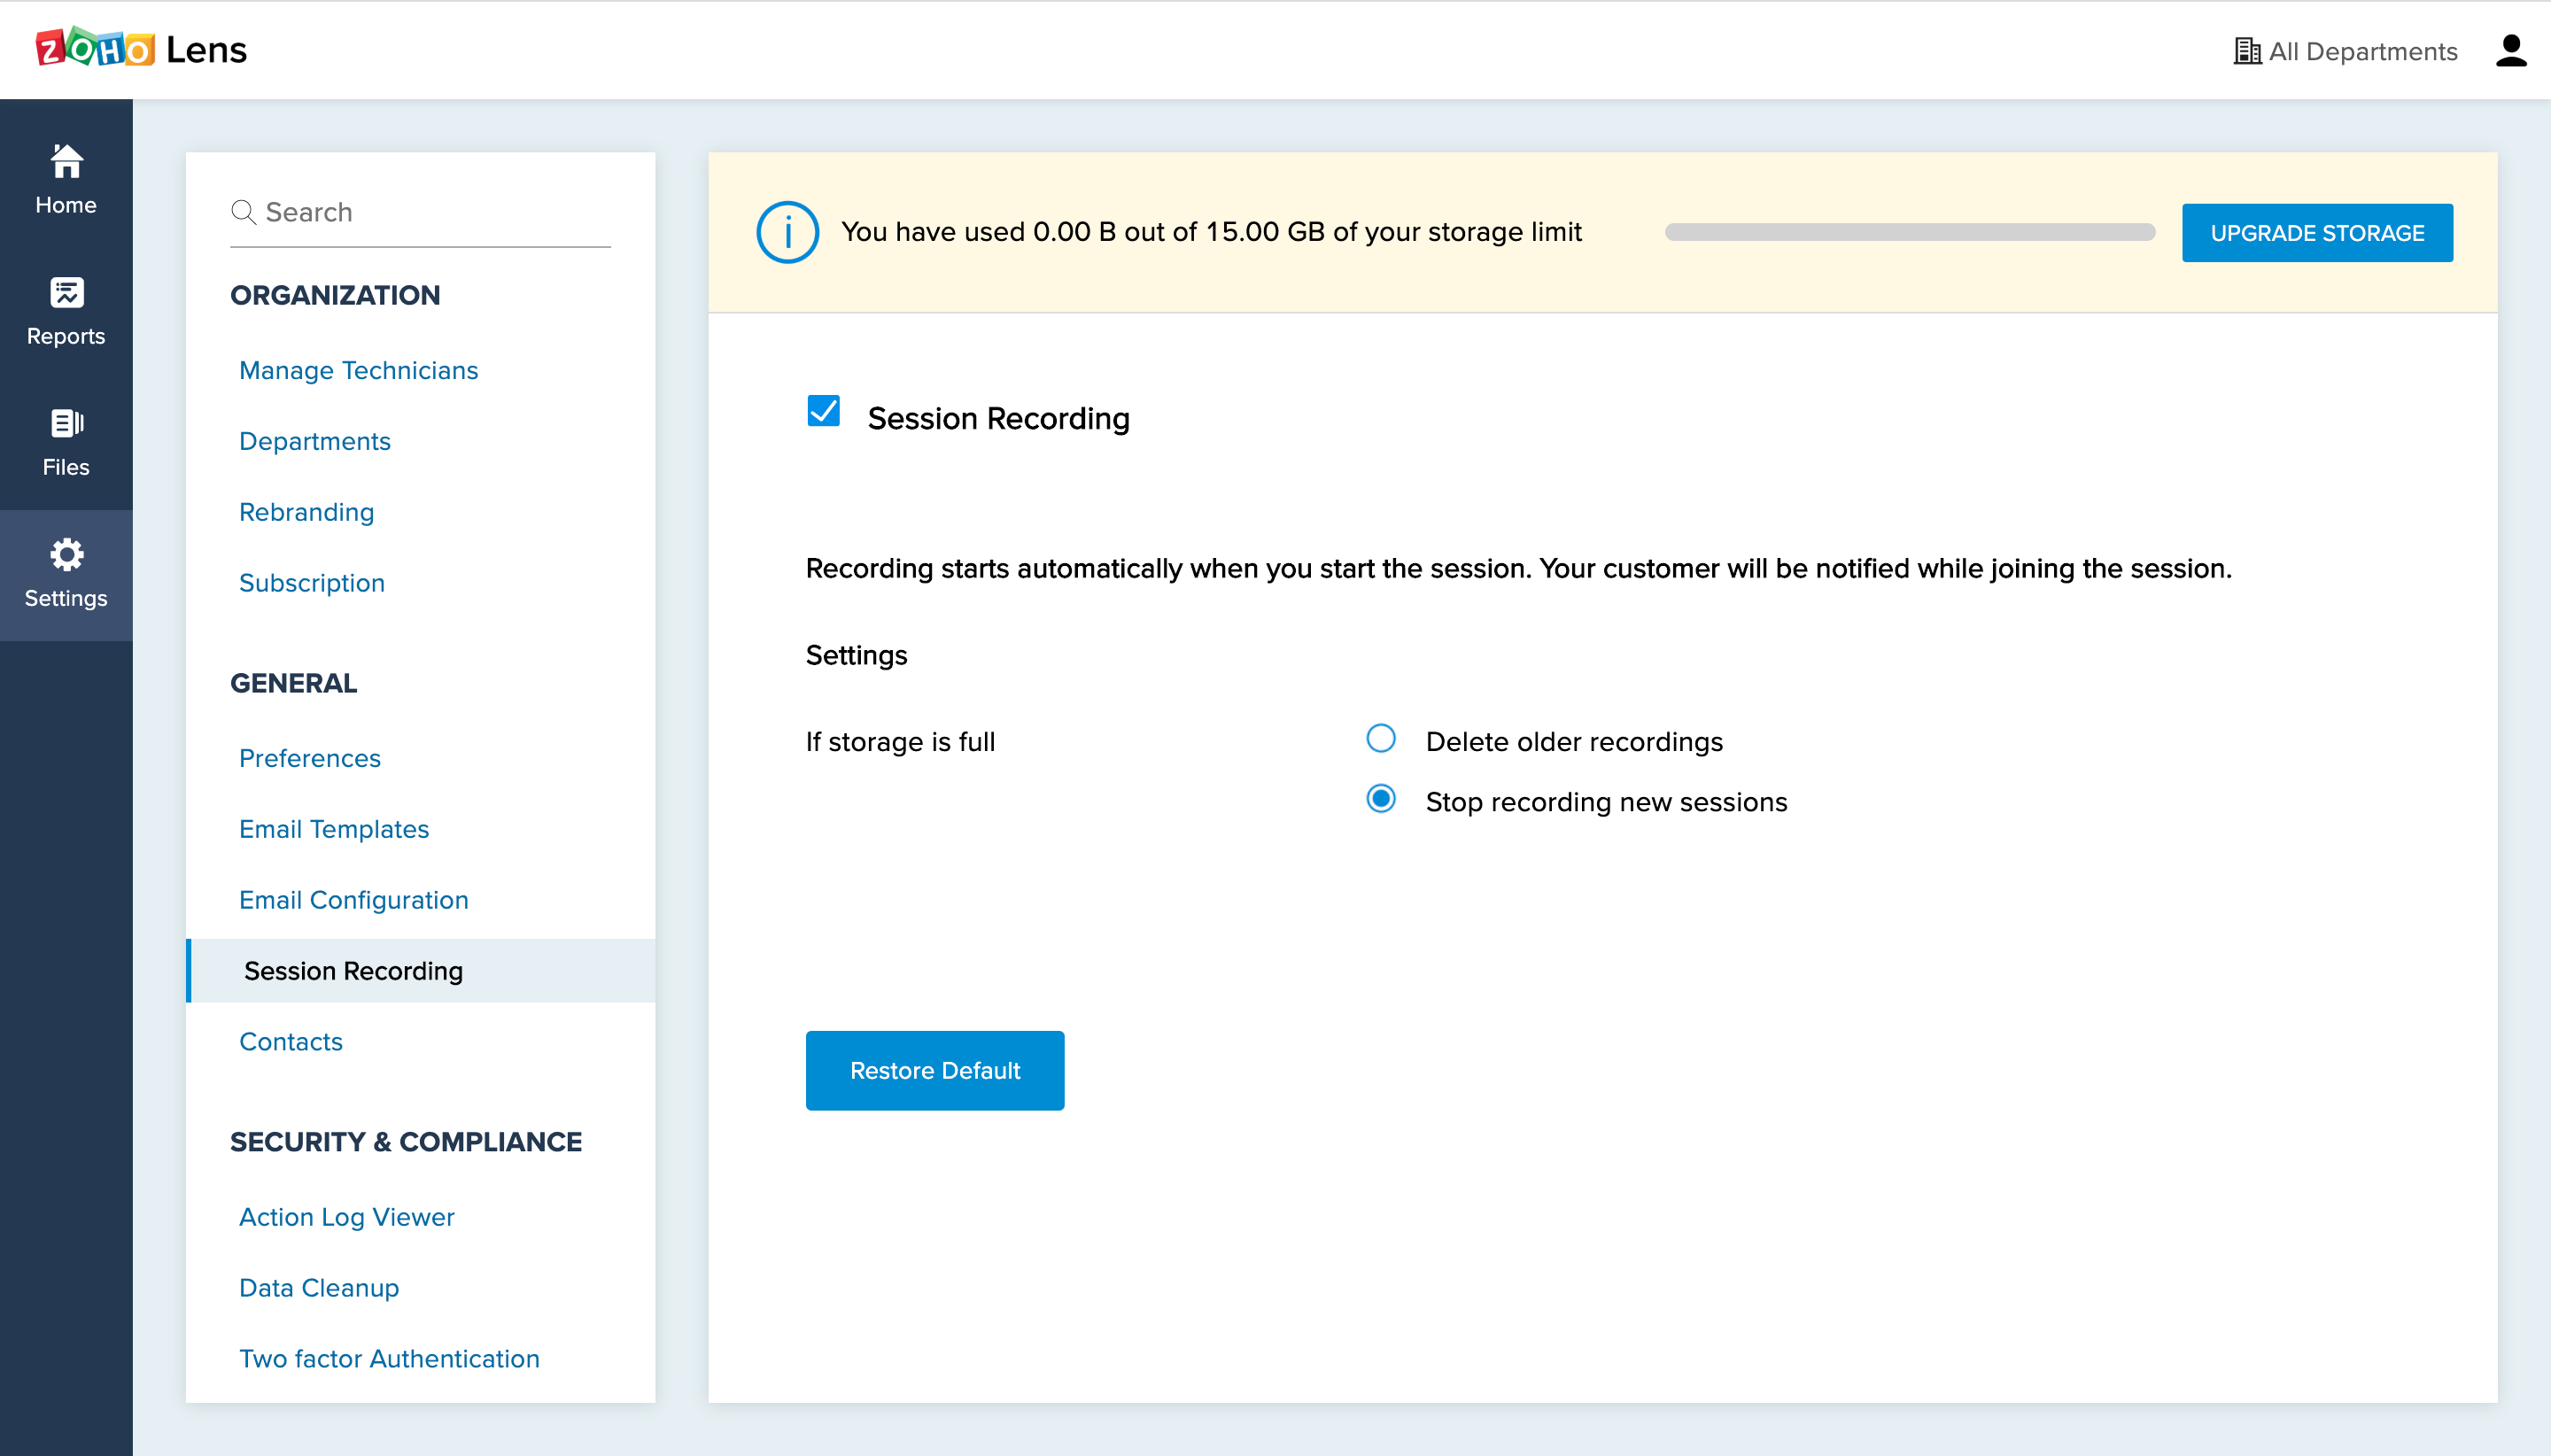Click the Upgrade Storage button

pyautogui.click(x=2316, y=233)
